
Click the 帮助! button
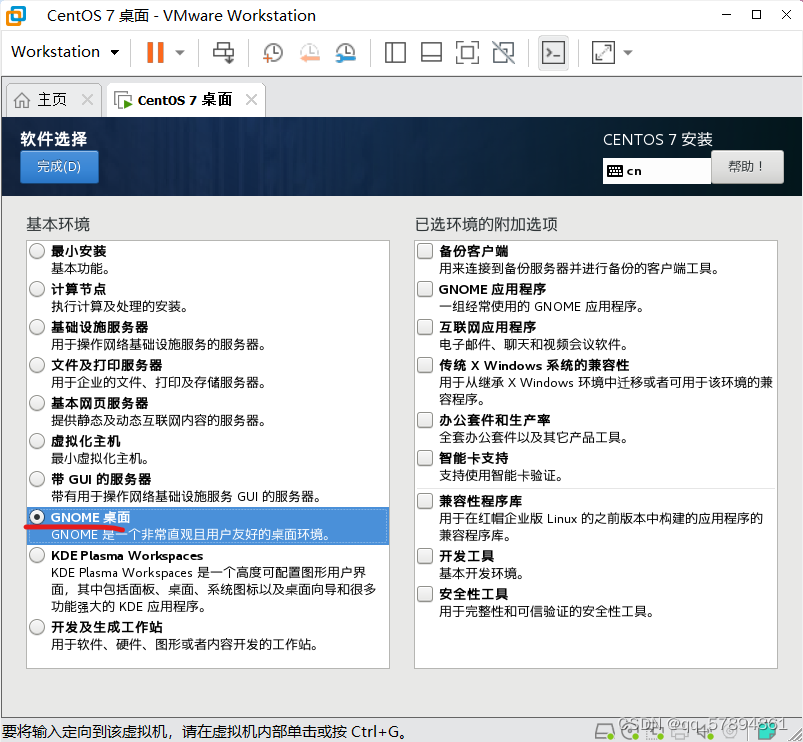(747, 167)
